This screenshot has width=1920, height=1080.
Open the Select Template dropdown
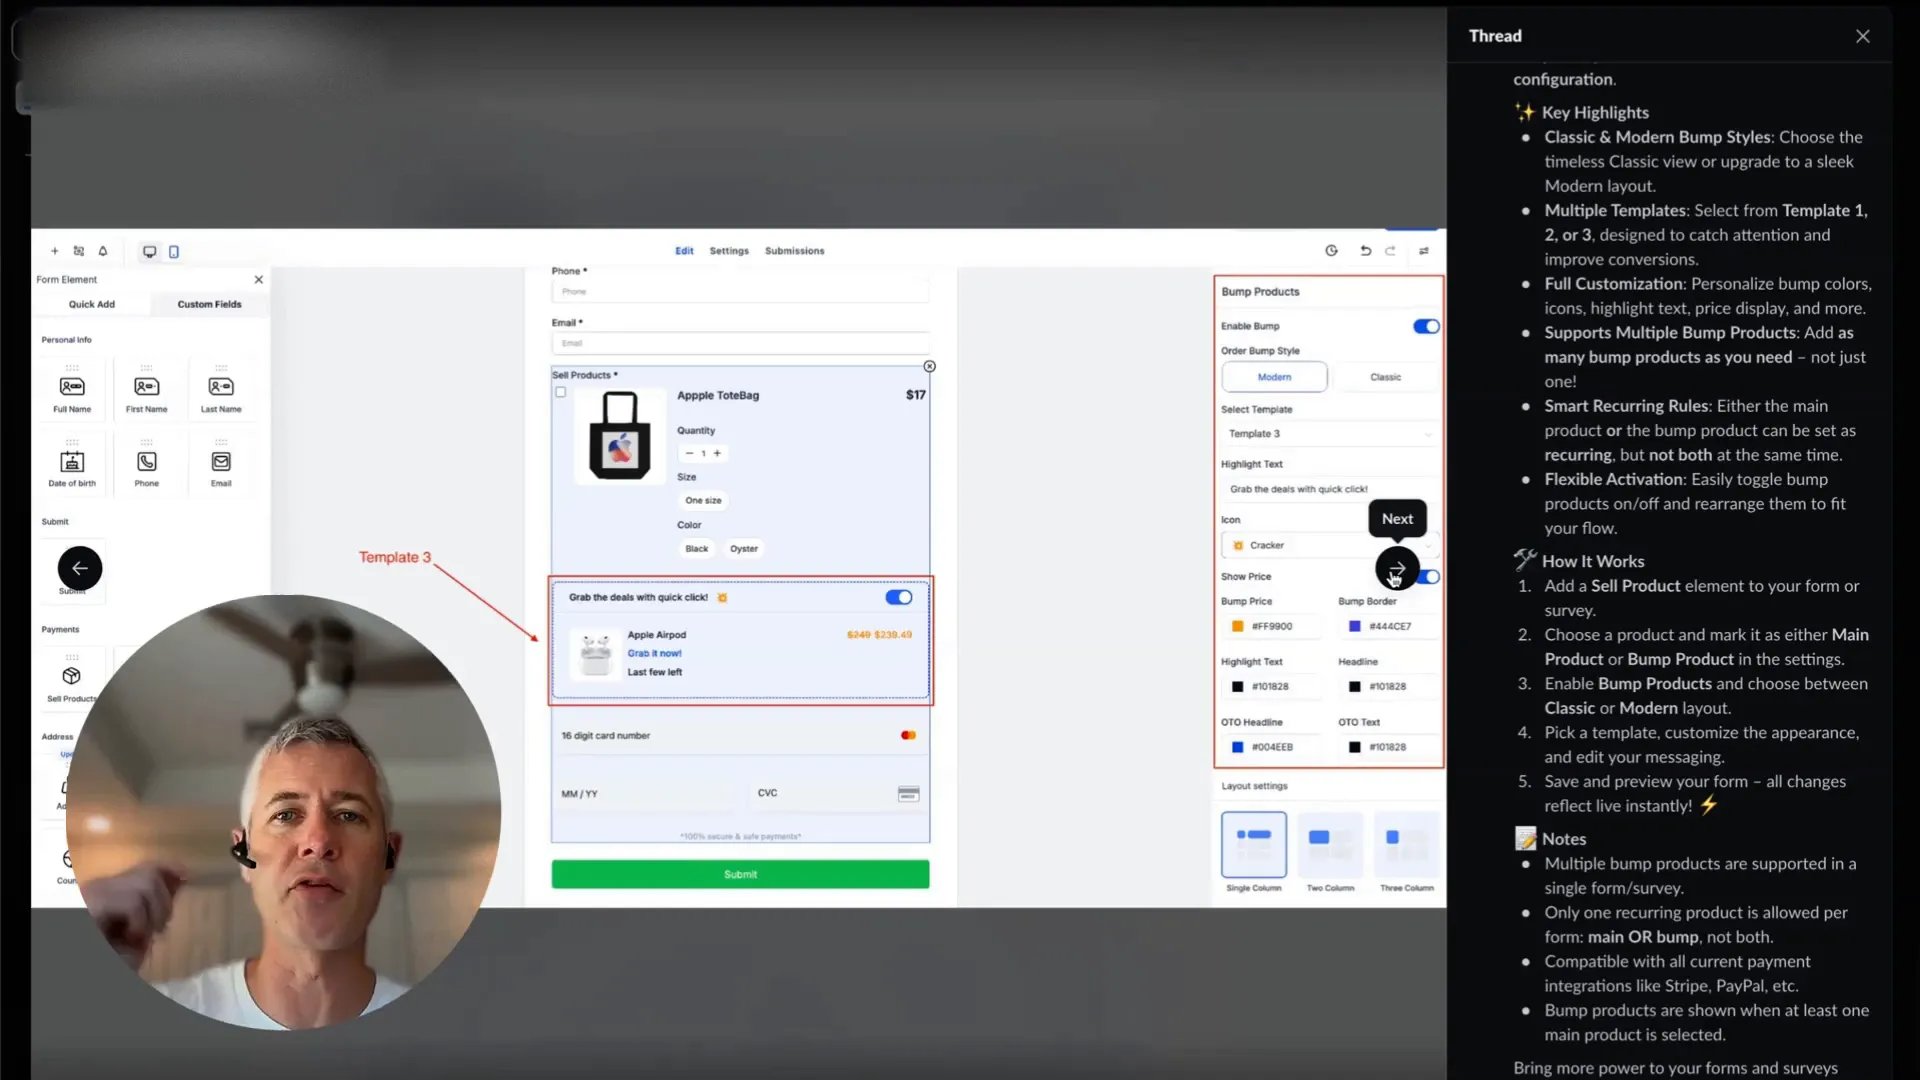(x=1329, y=434)
